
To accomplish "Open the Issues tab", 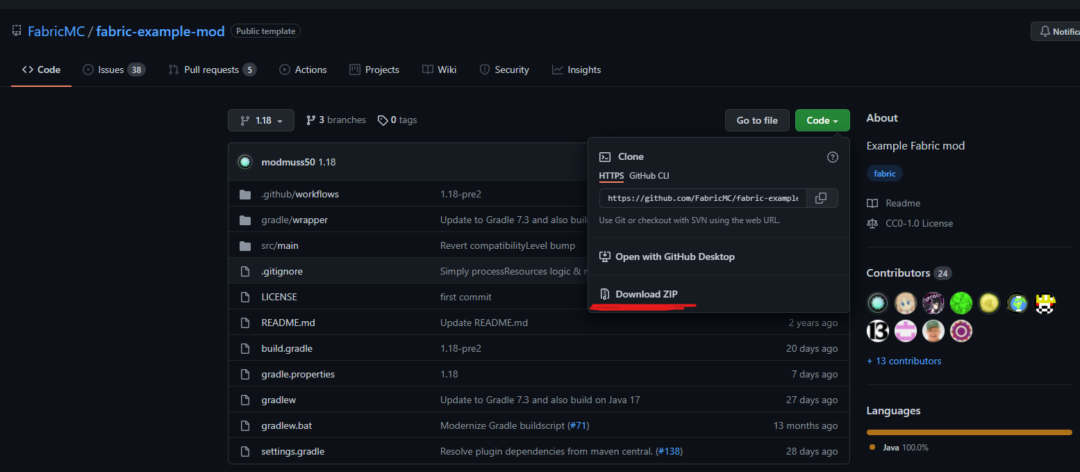I will 114,70.
